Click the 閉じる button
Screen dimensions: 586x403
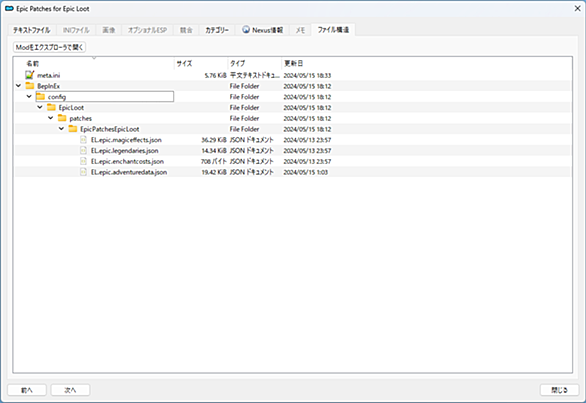559,390
